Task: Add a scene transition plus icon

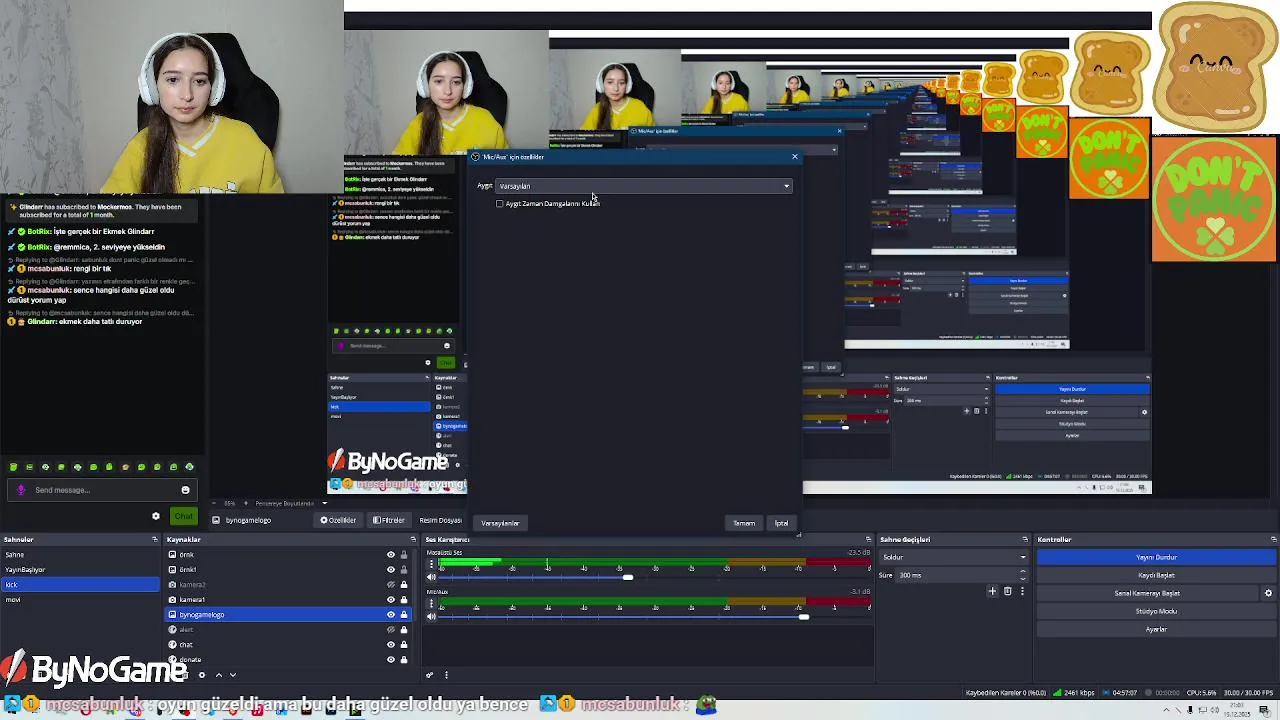Action: (992, 591)
